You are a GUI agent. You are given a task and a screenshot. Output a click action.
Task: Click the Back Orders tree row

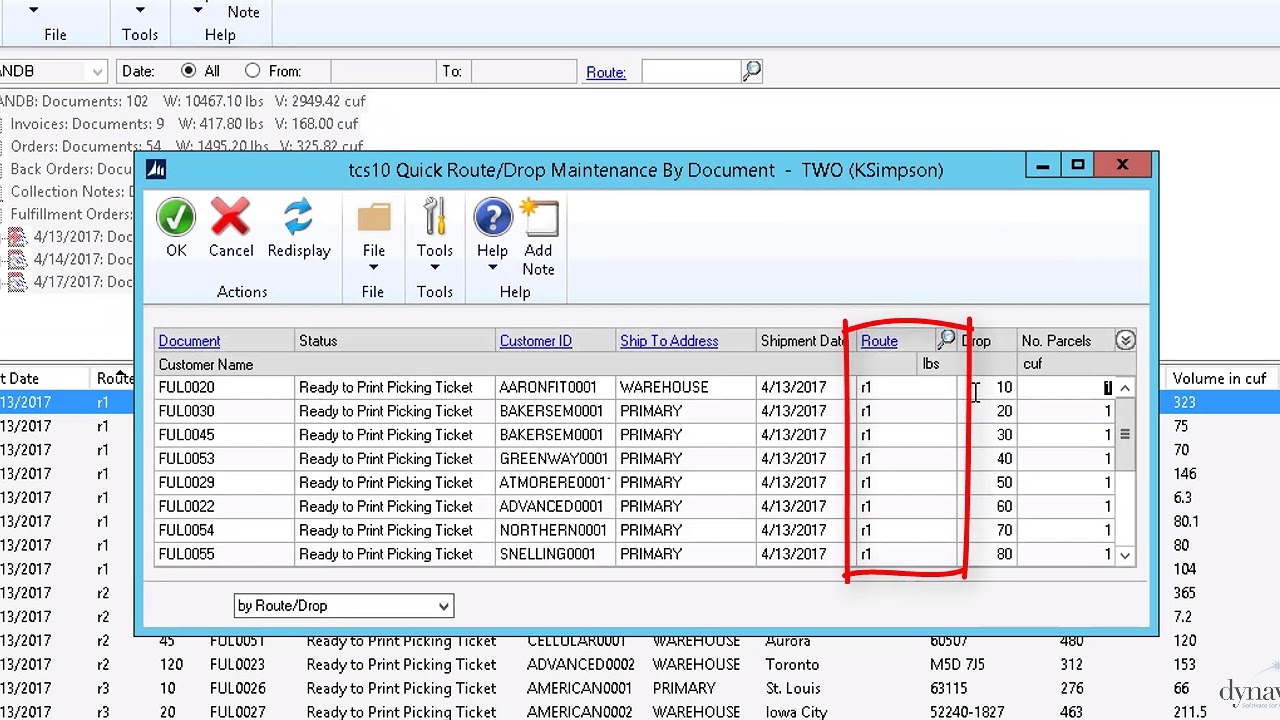[x=72, y=169]
